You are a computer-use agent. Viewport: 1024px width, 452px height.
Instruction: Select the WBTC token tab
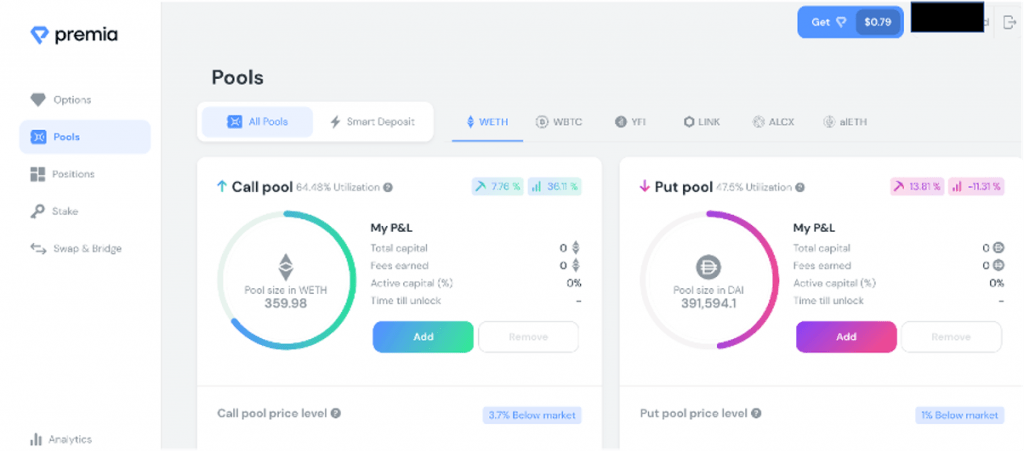(x=559, y=122)
